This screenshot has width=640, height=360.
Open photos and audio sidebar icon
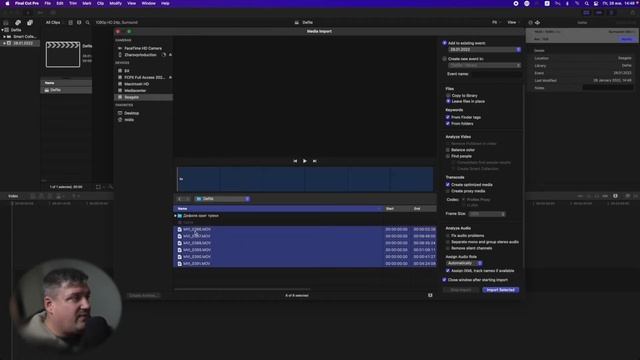(18, 22)
